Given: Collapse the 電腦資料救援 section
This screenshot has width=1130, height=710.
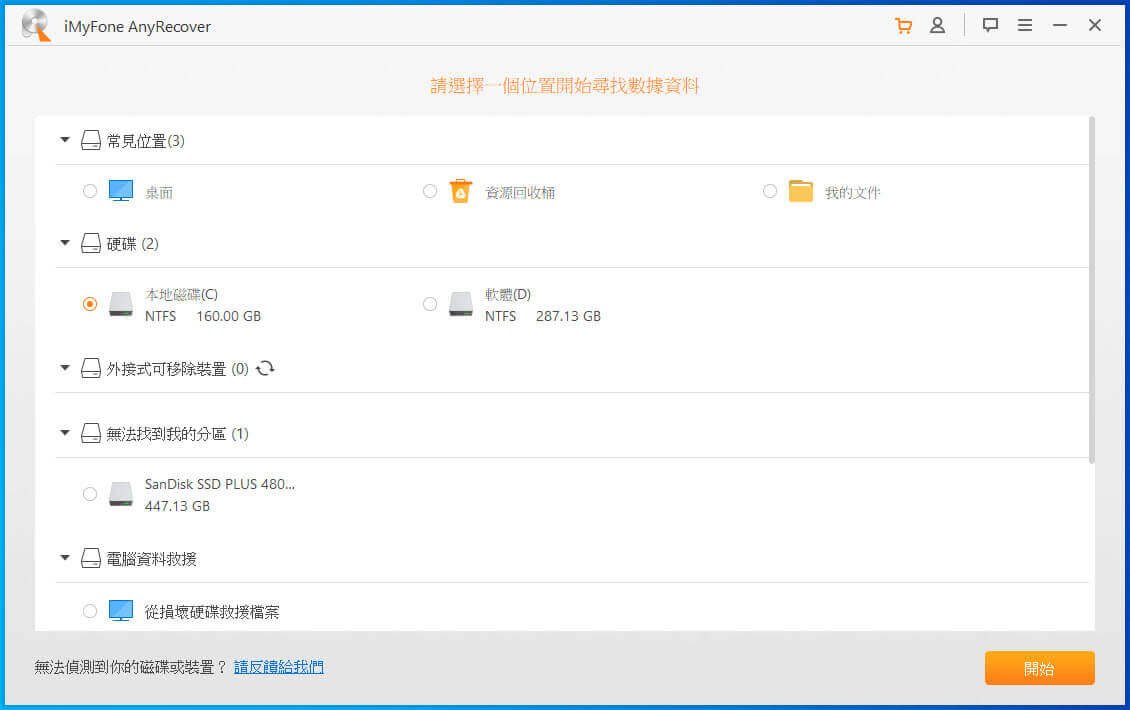Looking at the screenshot, I should click(x=65, y=558).
